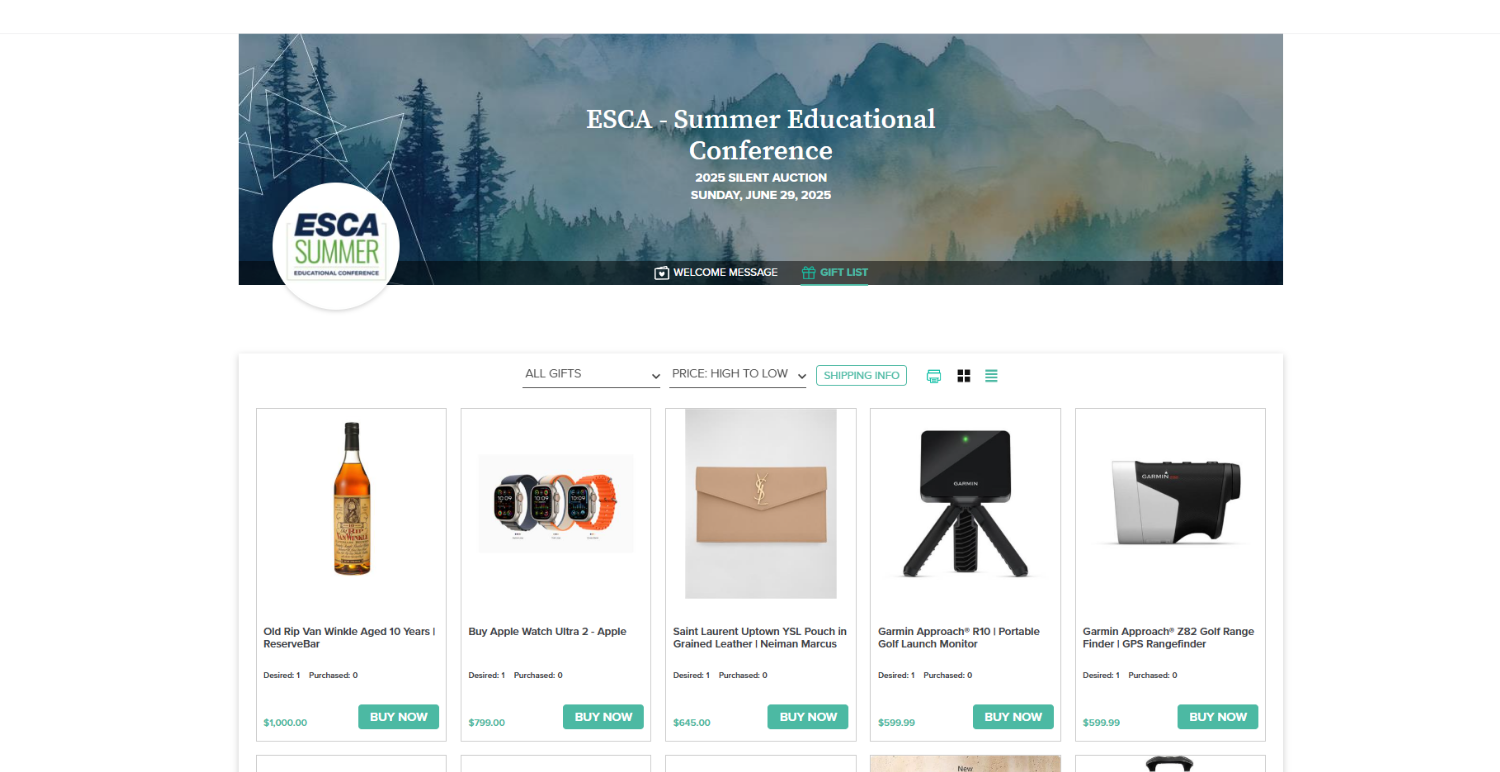Image resolution: width=1500 pixels, height=772 pixels.
Task: Switch to grid view icon
Action: point(964,376)
